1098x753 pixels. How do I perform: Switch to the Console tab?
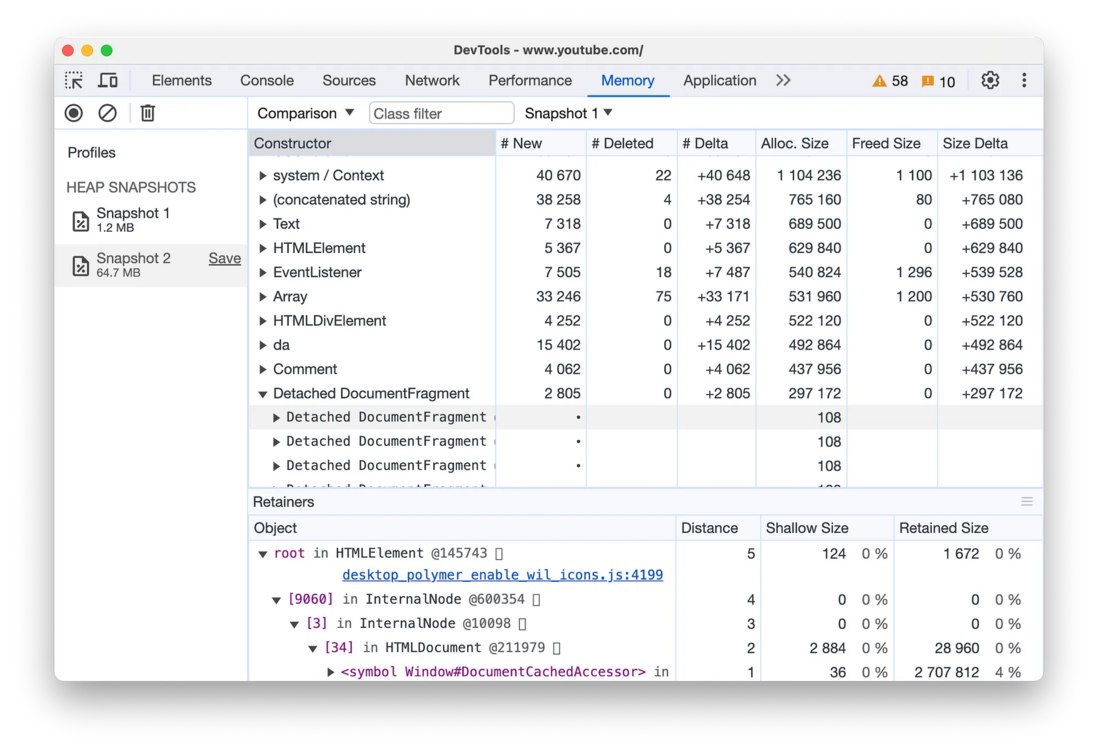[267, 80]
